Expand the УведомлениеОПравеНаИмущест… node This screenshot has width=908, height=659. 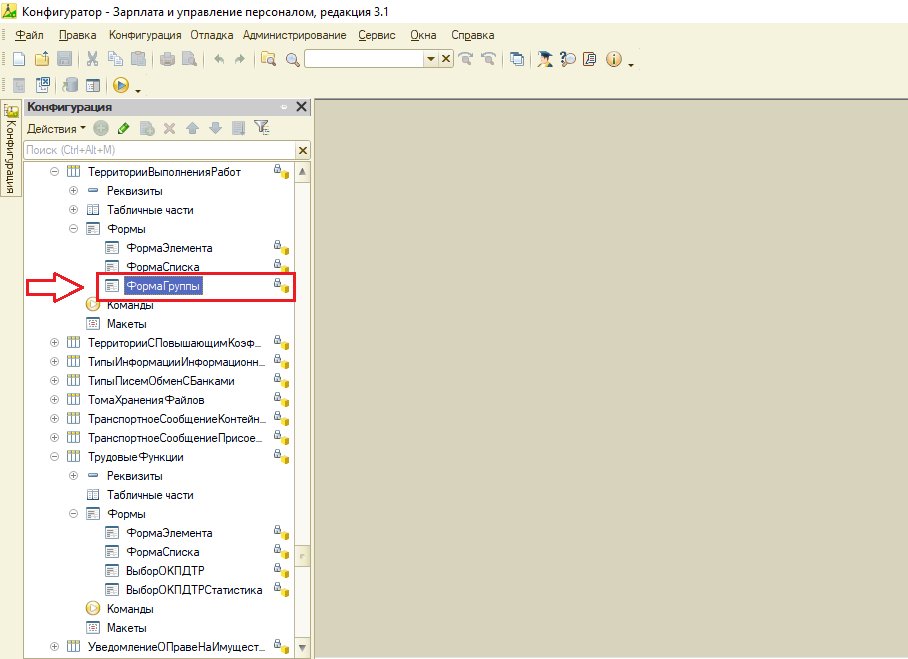point(54,646)
